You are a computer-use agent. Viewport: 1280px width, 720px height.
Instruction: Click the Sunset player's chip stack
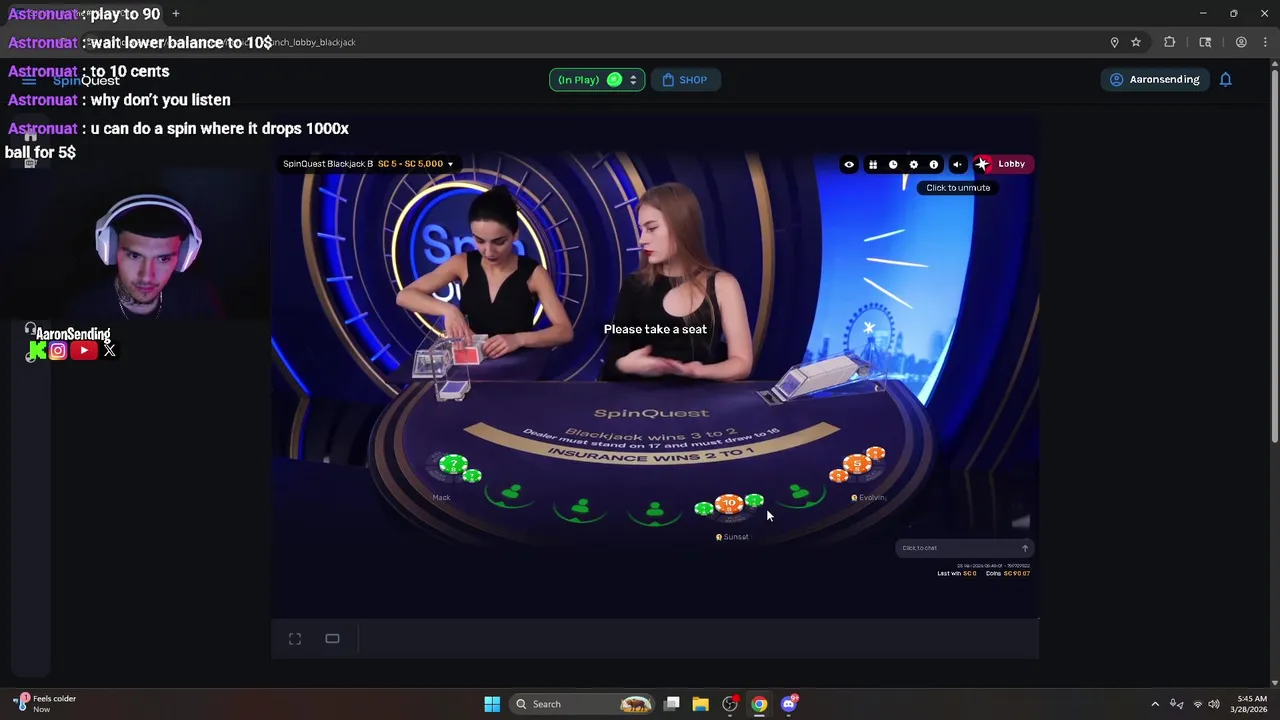pyautogui.click(x=729, y=505)
